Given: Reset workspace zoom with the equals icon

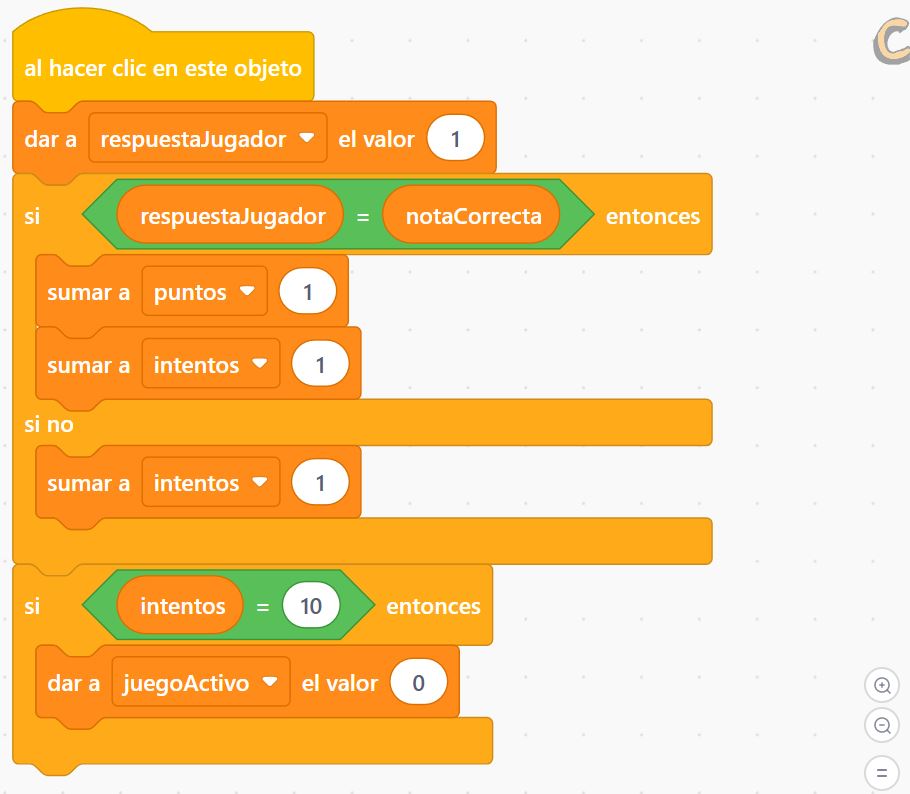Looking at the screenshot, I should tap(882, 773).
